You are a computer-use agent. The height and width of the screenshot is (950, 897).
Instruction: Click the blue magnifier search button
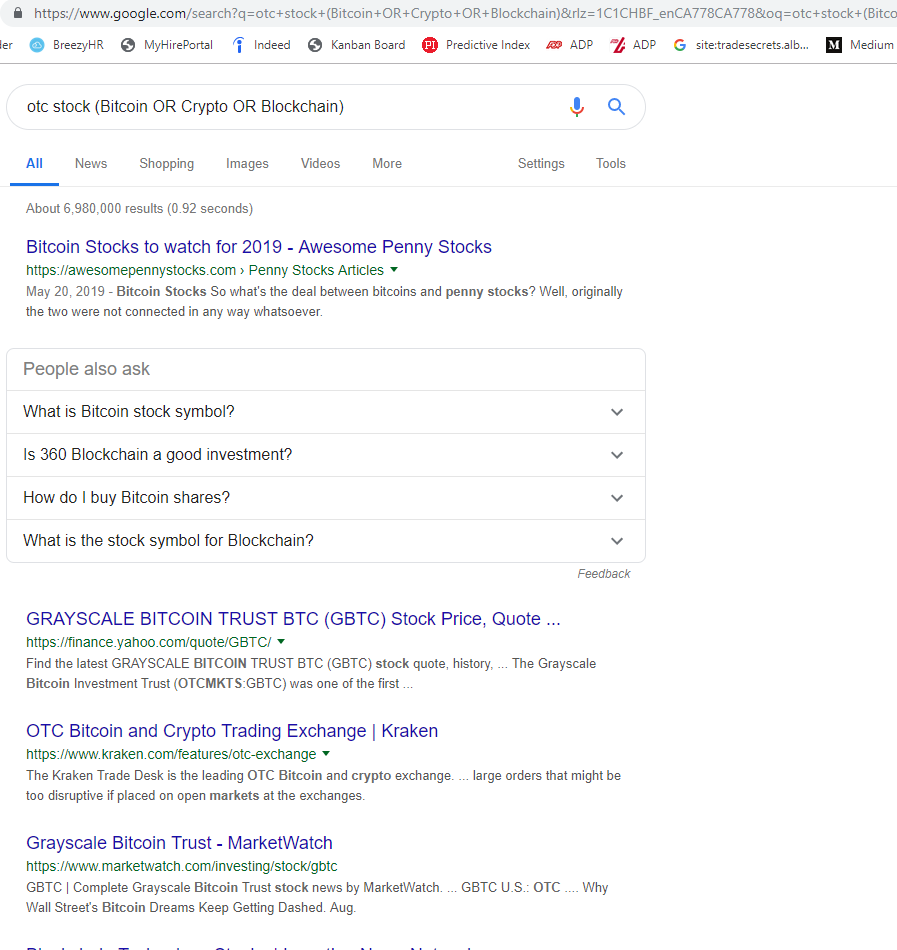pos(617,107)
